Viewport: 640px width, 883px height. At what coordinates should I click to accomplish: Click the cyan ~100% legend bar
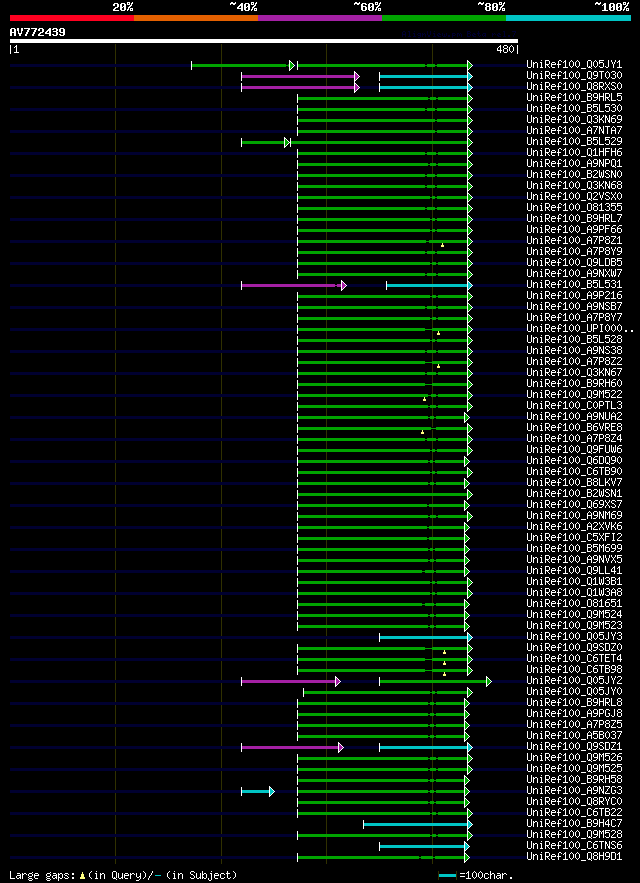click(x=568, y=18)
